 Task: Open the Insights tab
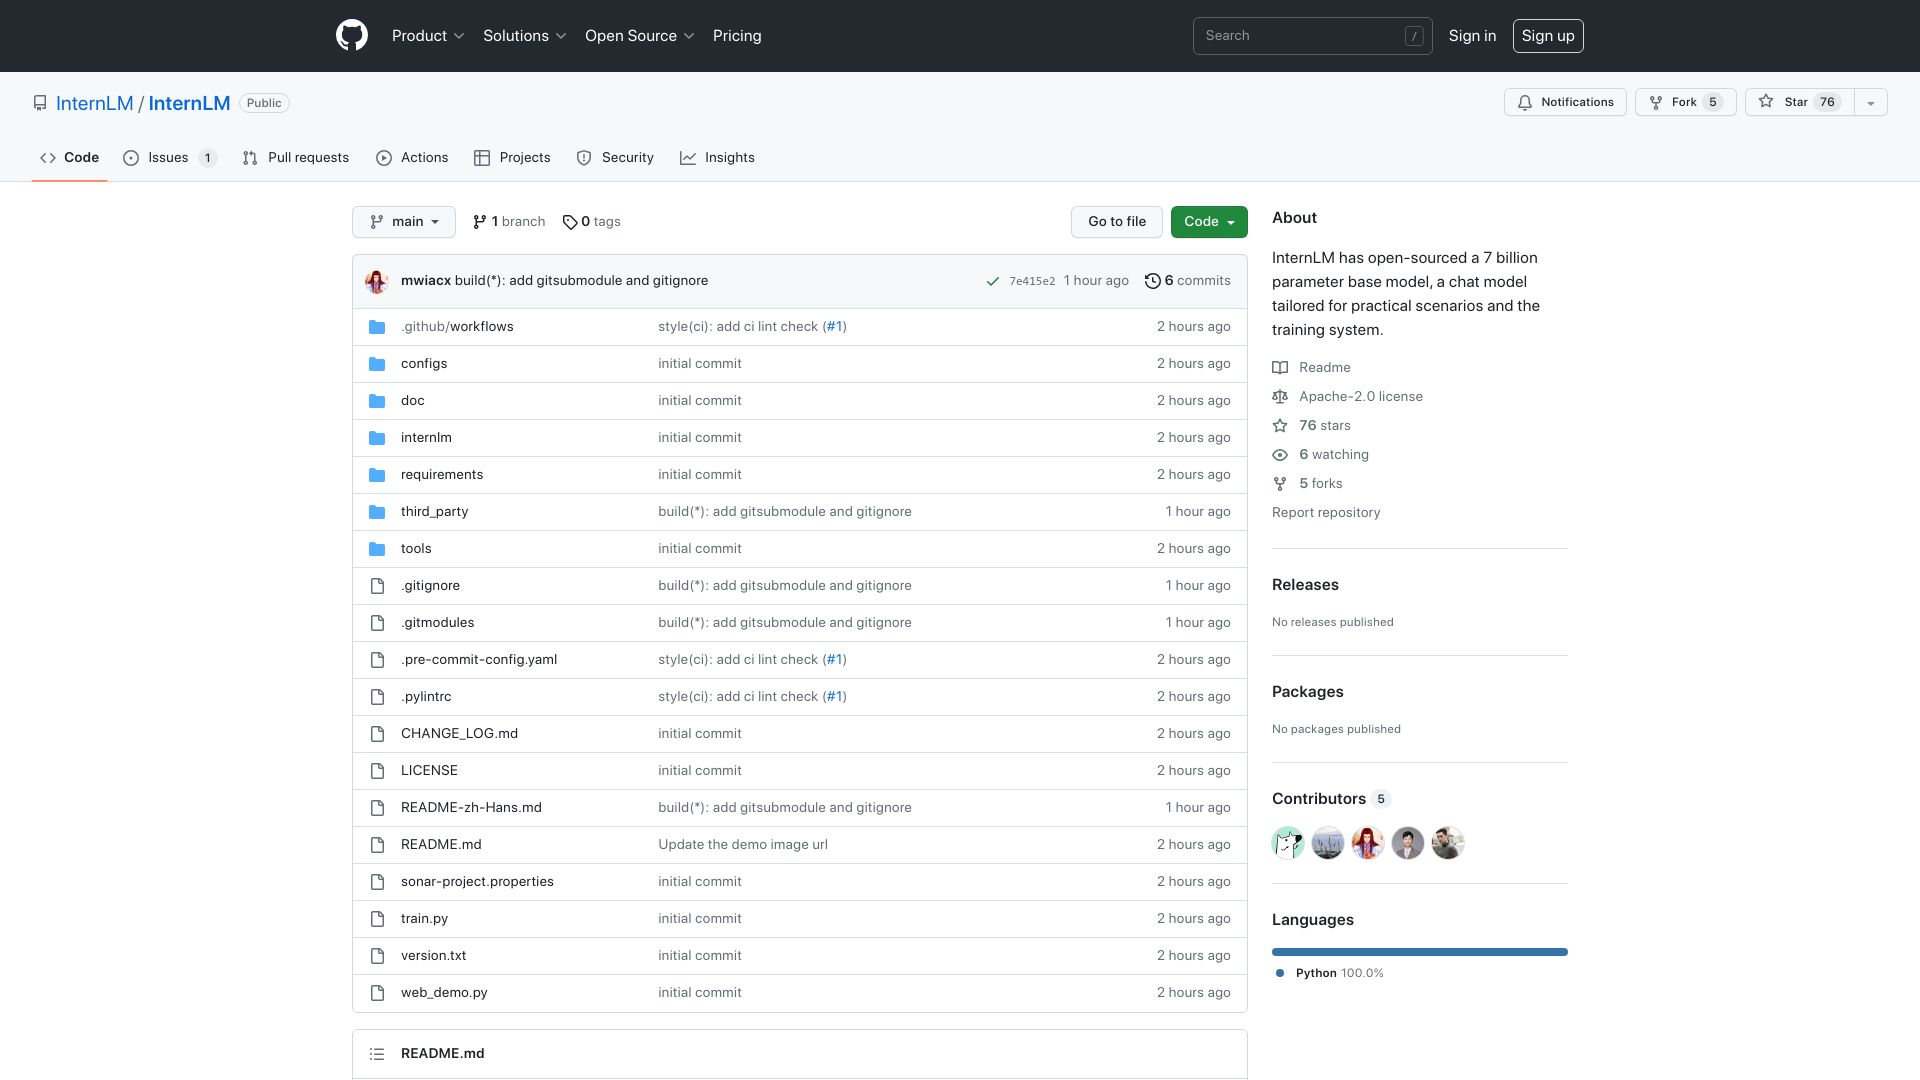(x=718, y=158)
